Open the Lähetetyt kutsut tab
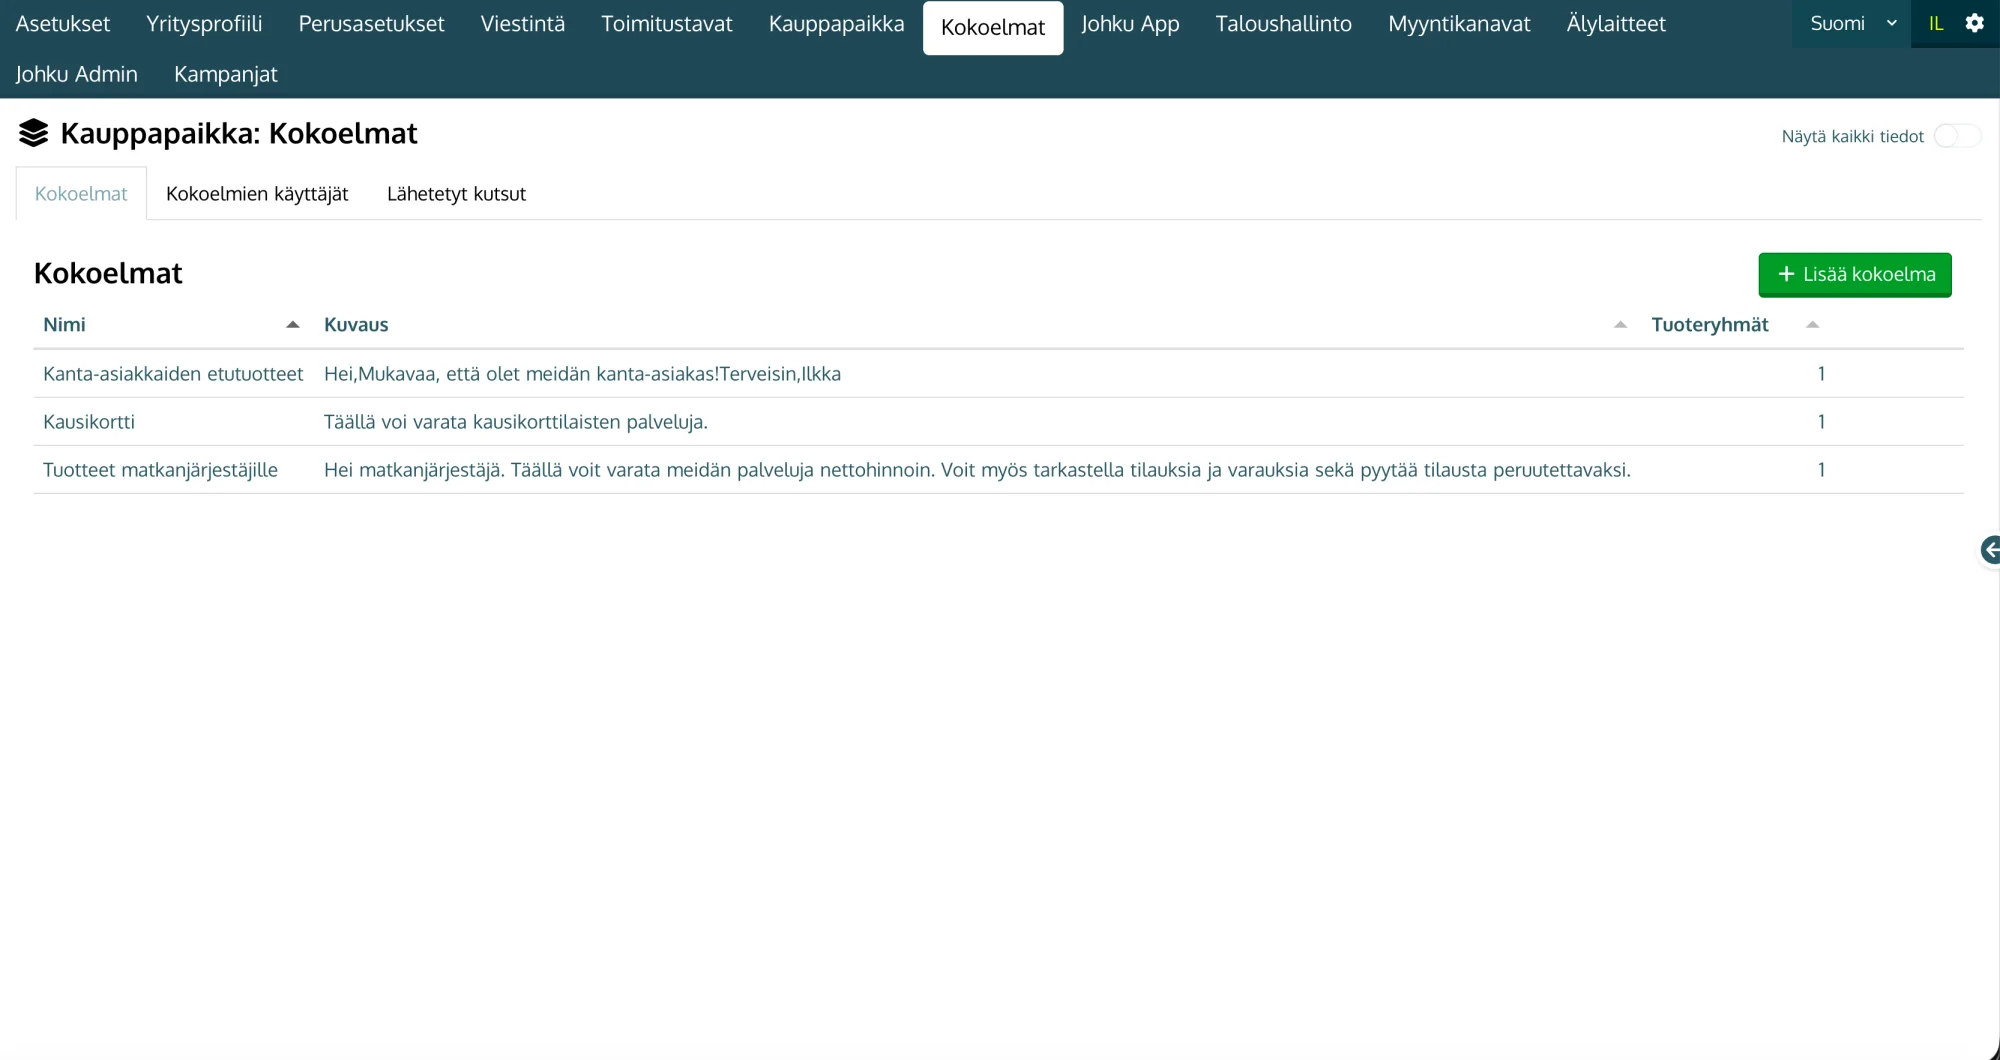Viewport: 2000px width, 1060px height. tap(456, 194)
